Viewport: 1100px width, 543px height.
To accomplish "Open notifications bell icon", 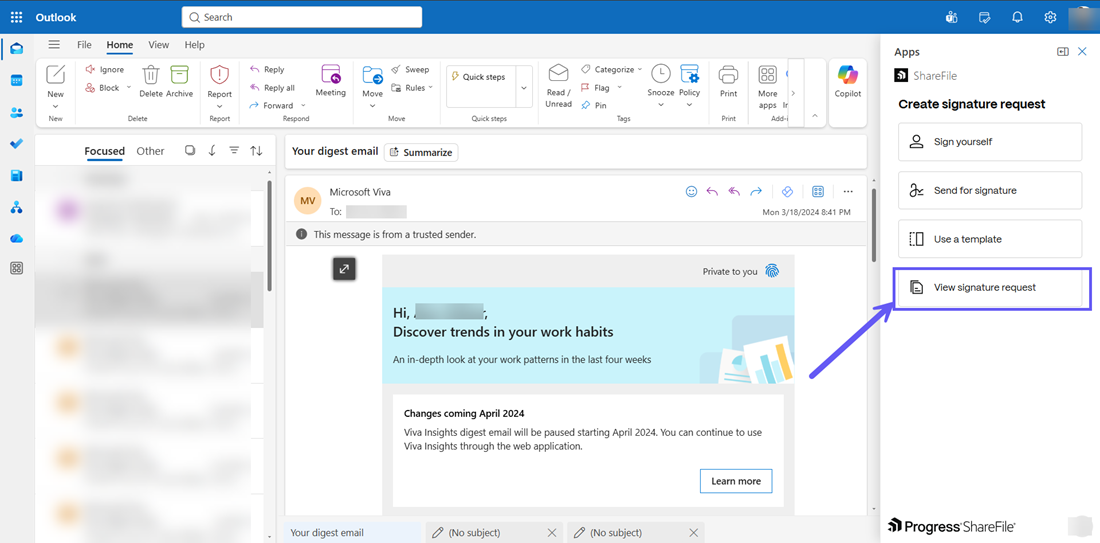I will click(x=1017, y=17).
